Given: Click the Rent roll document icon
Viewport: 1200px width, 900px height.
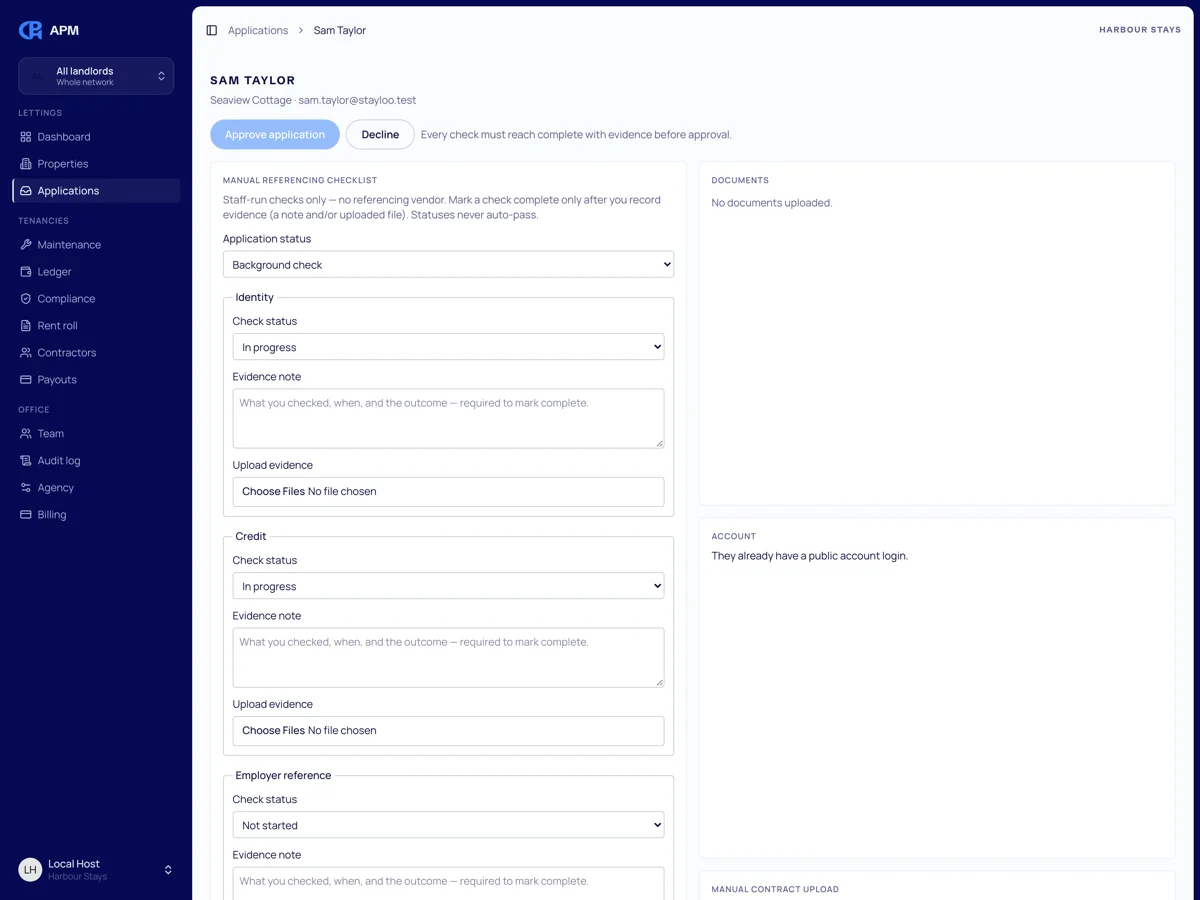Looking at the screenshot, I should click(x=26, y=326).
